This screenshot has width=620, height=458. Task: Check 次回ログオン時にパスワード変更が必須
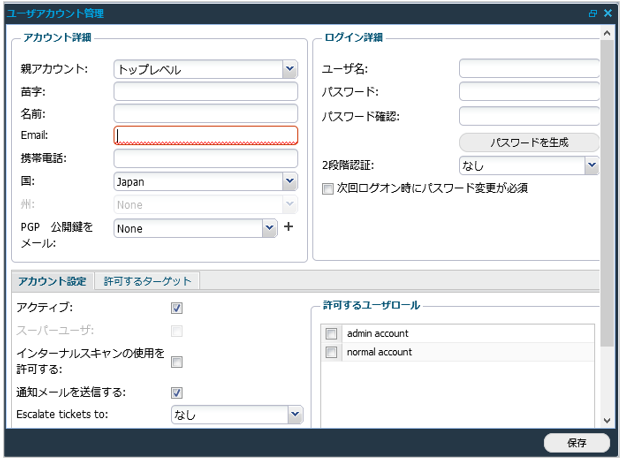pyautogui.click(x=328, y=189)
